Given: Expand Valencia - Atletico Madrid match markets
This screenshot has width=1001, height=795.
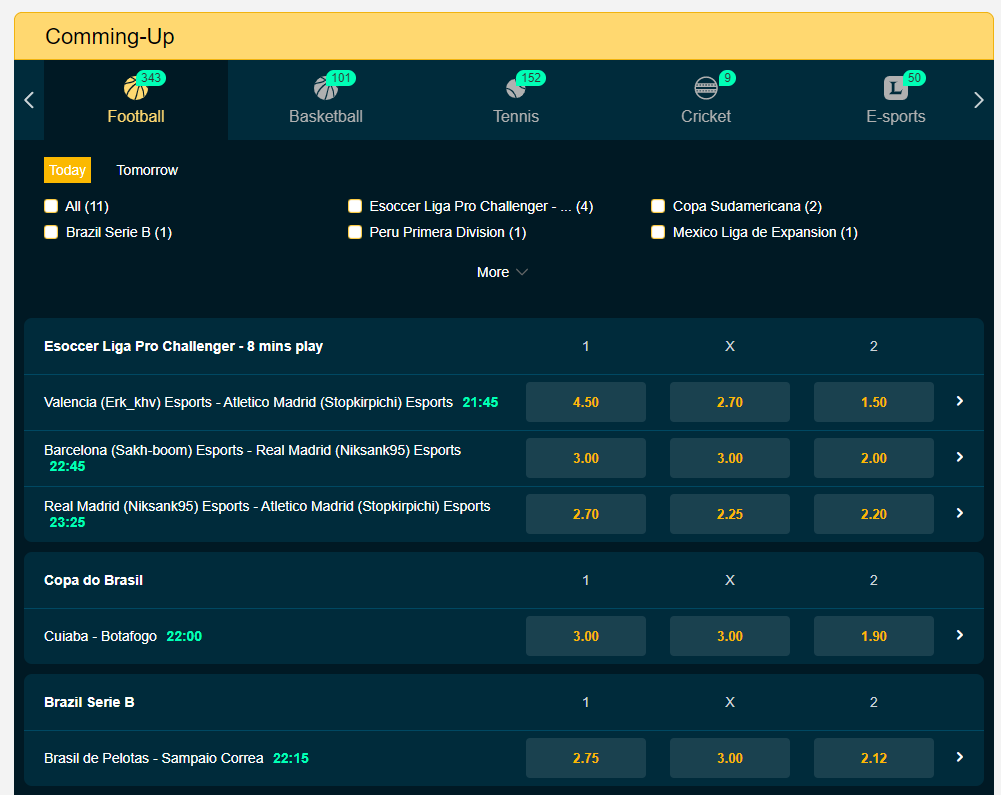Looking at the screenshot, I should pos(960,401).
